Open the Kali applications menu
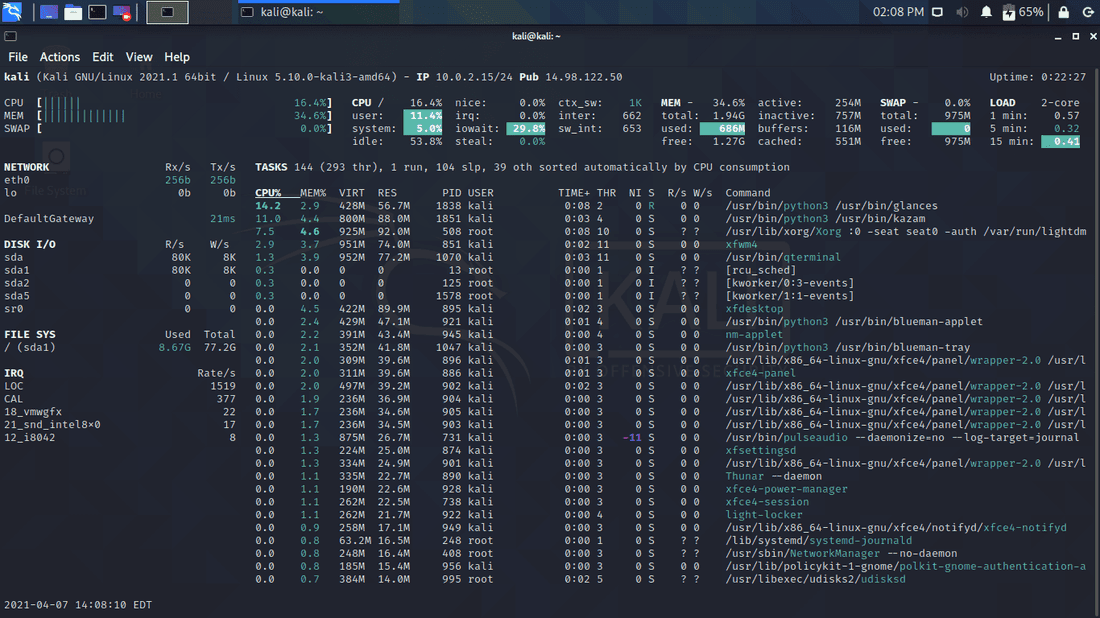The width and height of the screenshot is (1100, 618). pos(14,12)
